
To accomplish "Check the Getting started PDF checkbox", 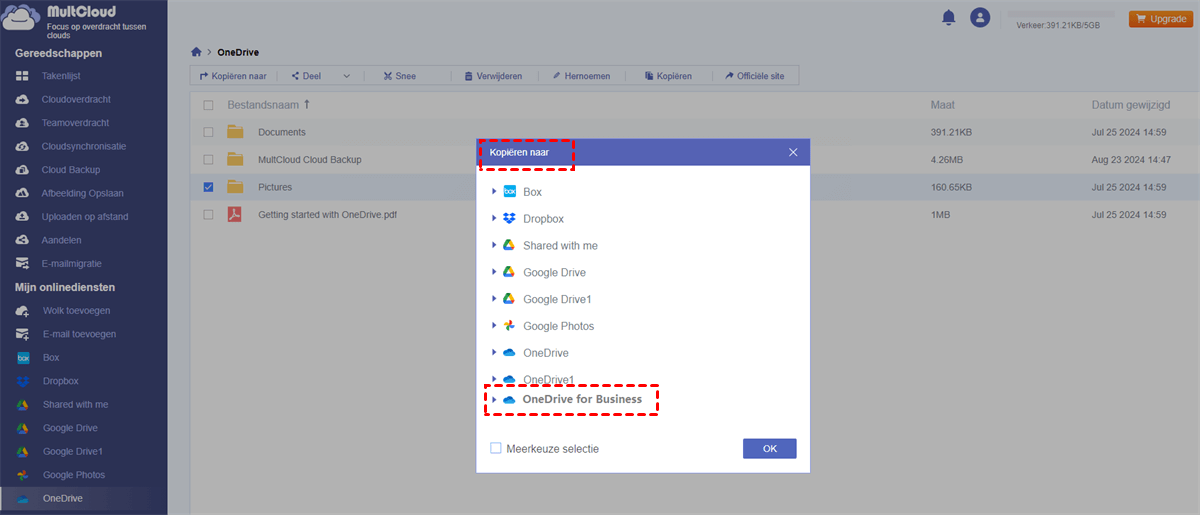I will point(208,214).
